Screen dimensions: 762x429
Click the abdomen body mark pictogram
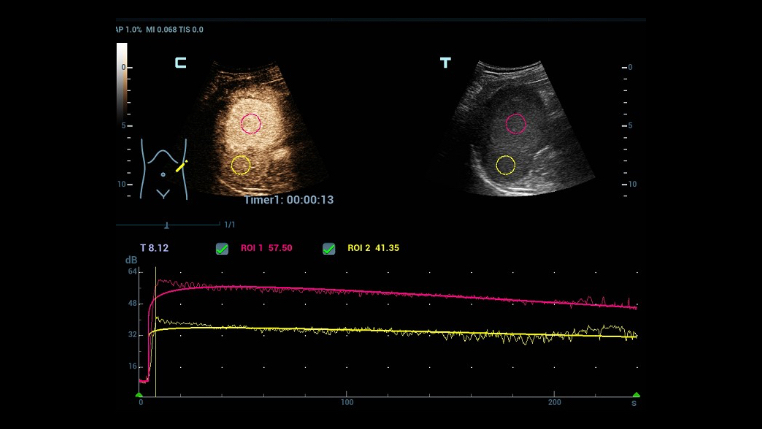[x=163, y=169]
